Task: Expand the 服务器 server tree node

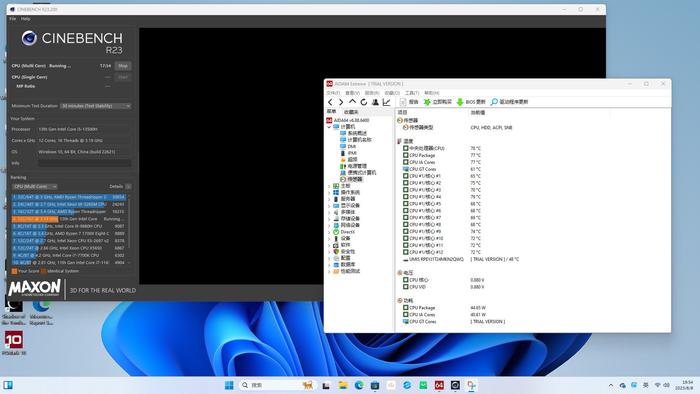Action: (x=329, y=199)
